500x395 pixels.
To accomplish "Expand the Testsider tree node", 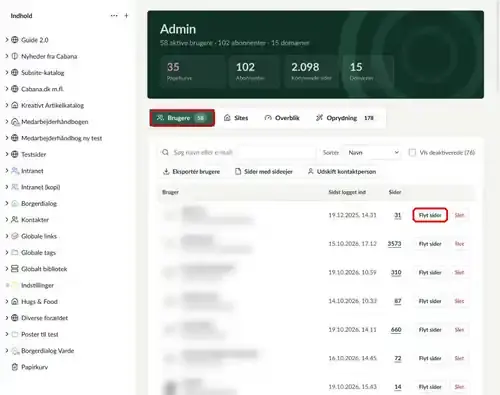I will coord(7,154).
